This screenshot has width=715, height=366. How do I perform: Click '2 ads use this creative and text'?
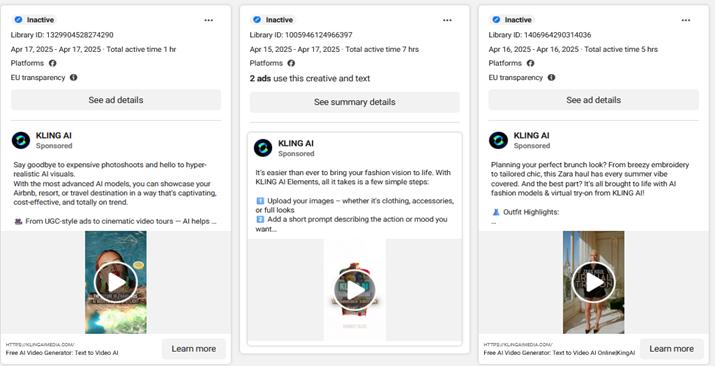[x=310, y=78]
